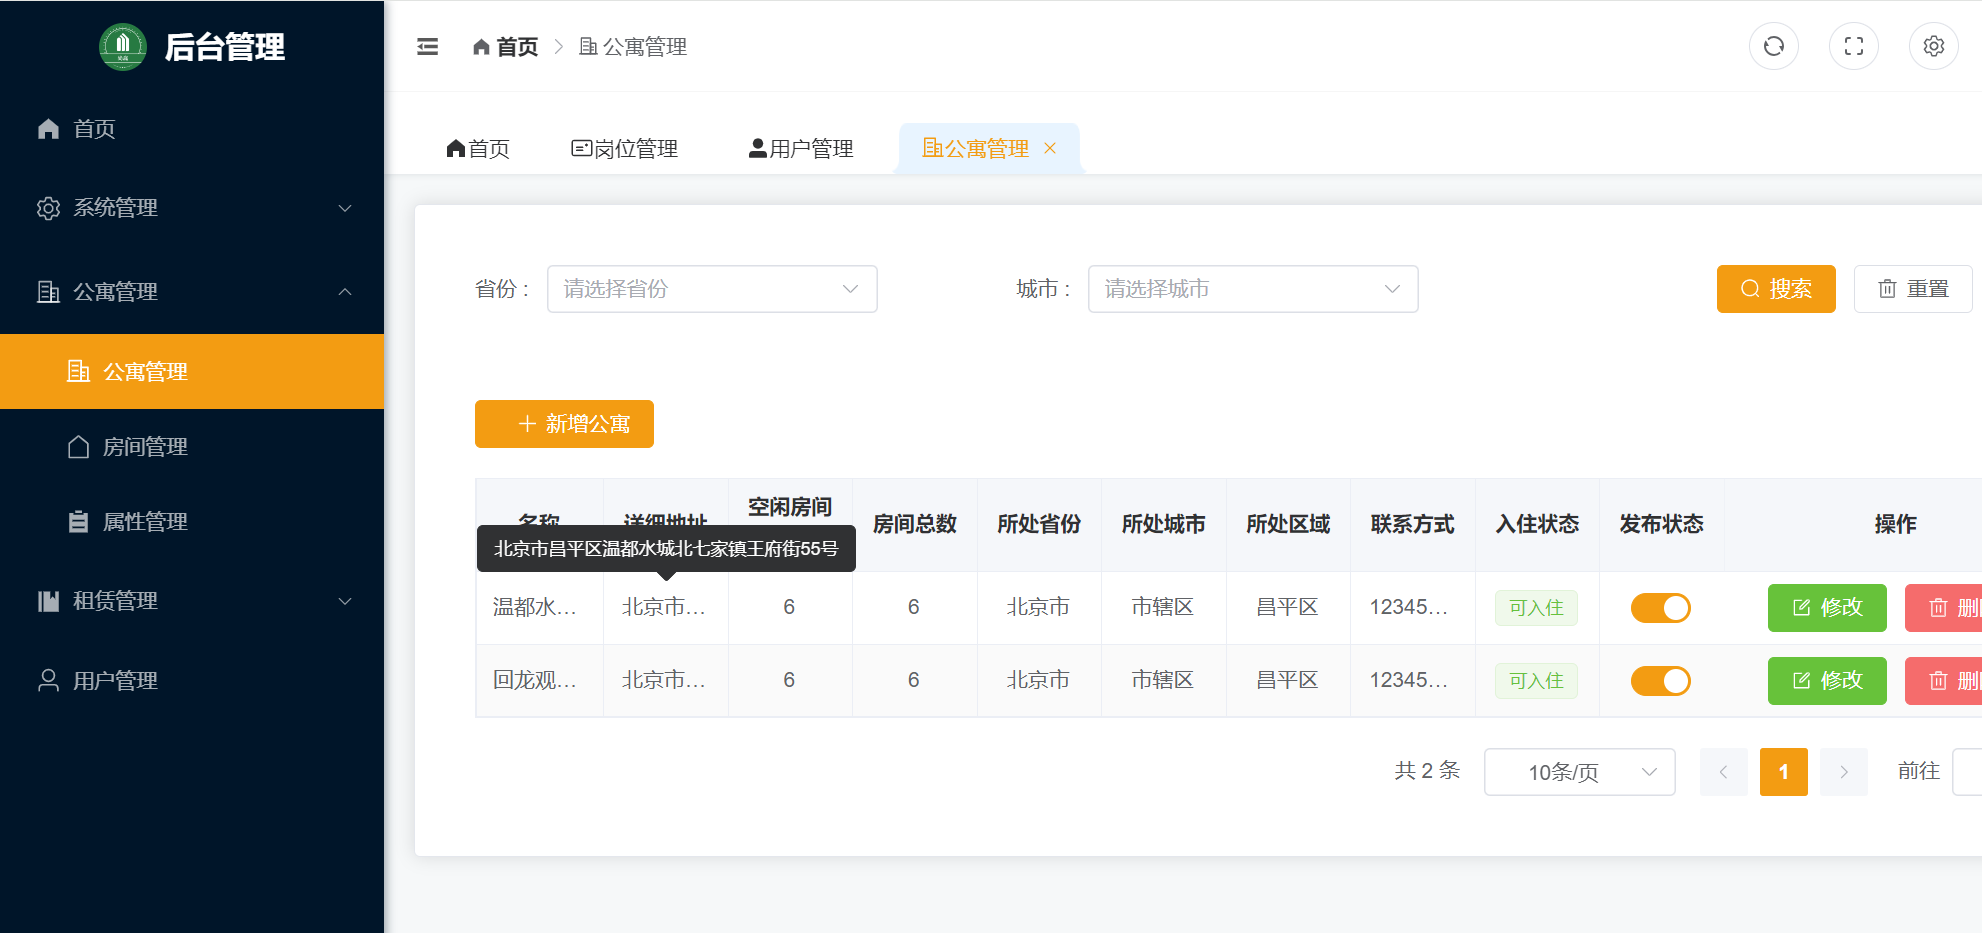Click the 新增公寓 add button
The height and width of the screenshot is (933, 1982).
[x=564, y=424]
